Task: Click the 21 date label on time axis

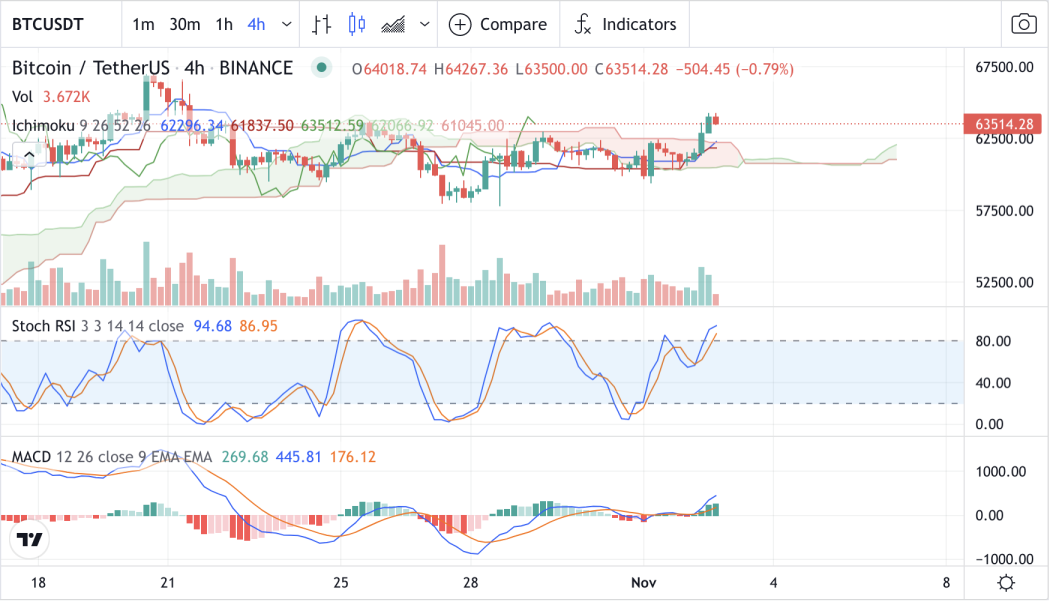Action: click(x=168, y=583)
